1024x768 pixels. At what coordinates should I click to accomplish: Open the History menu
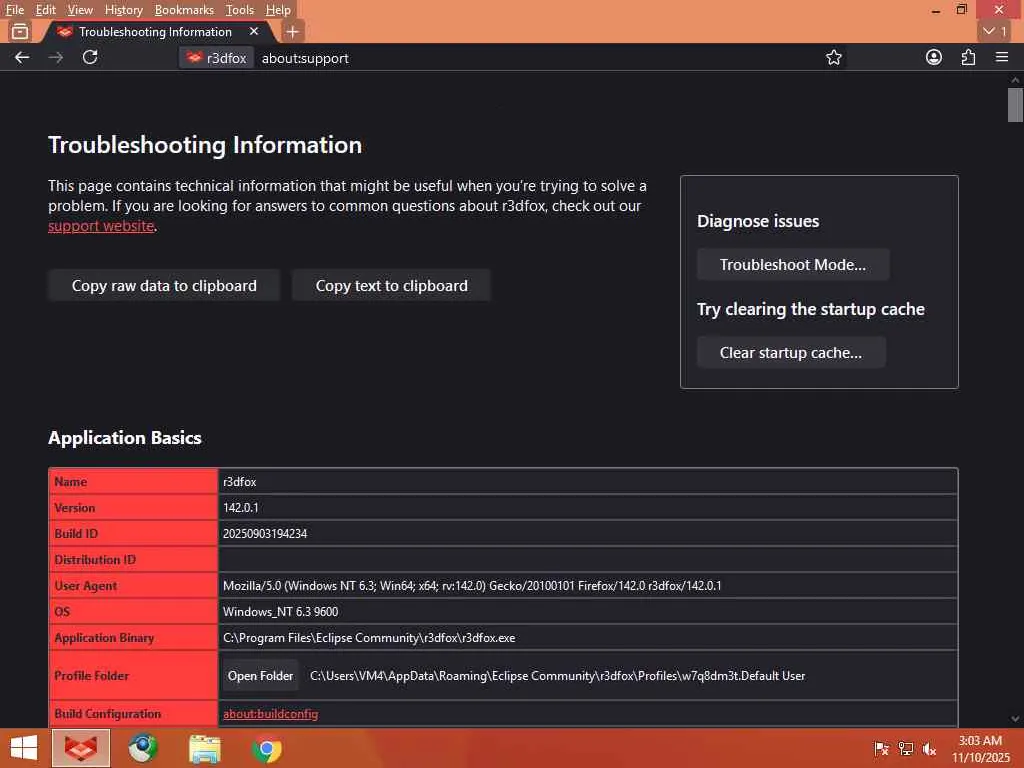(x=123, y=10)
